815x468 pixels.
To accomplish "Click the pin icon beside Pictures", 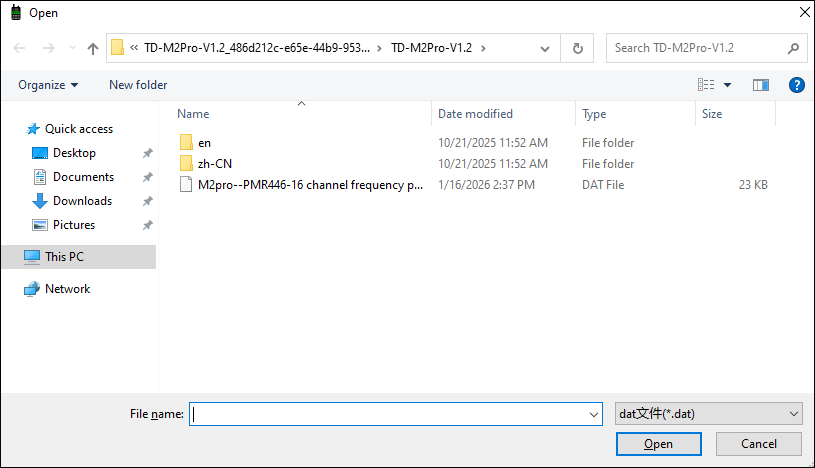I will coord(148,225).
